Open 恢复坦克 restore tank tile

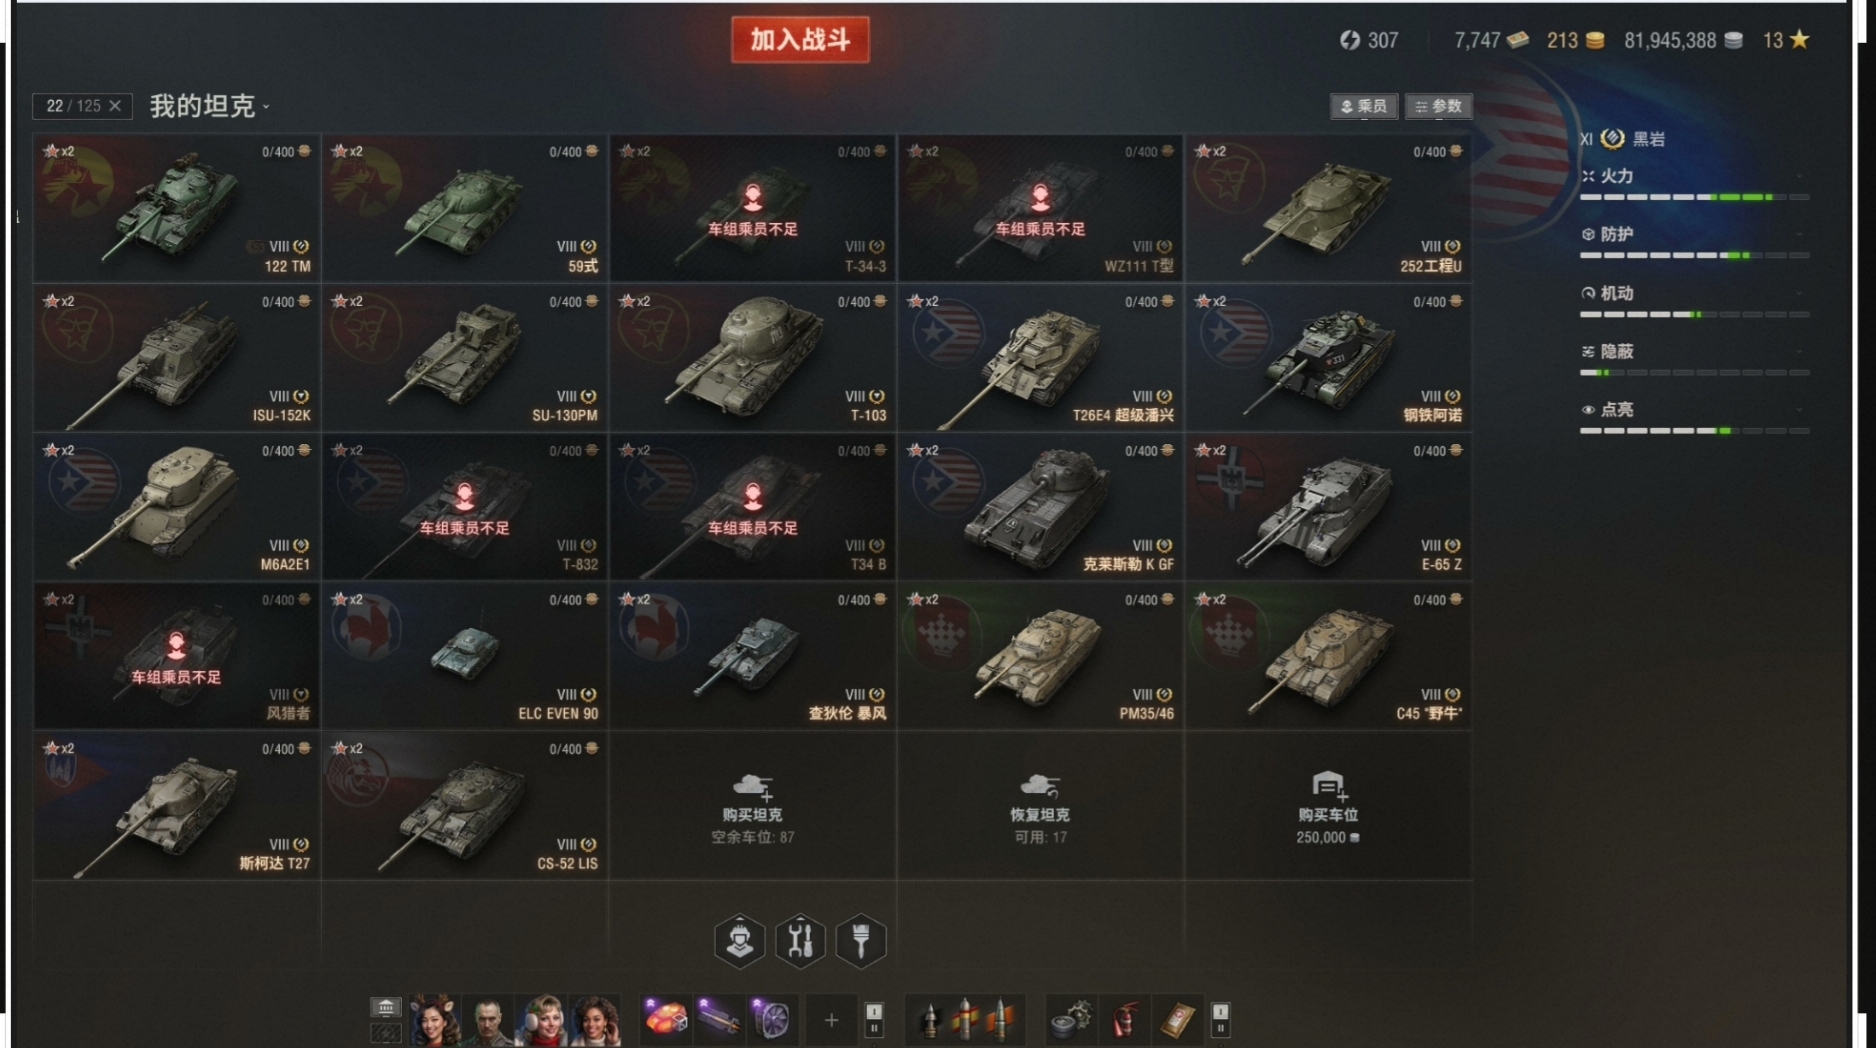[1040, 806]
